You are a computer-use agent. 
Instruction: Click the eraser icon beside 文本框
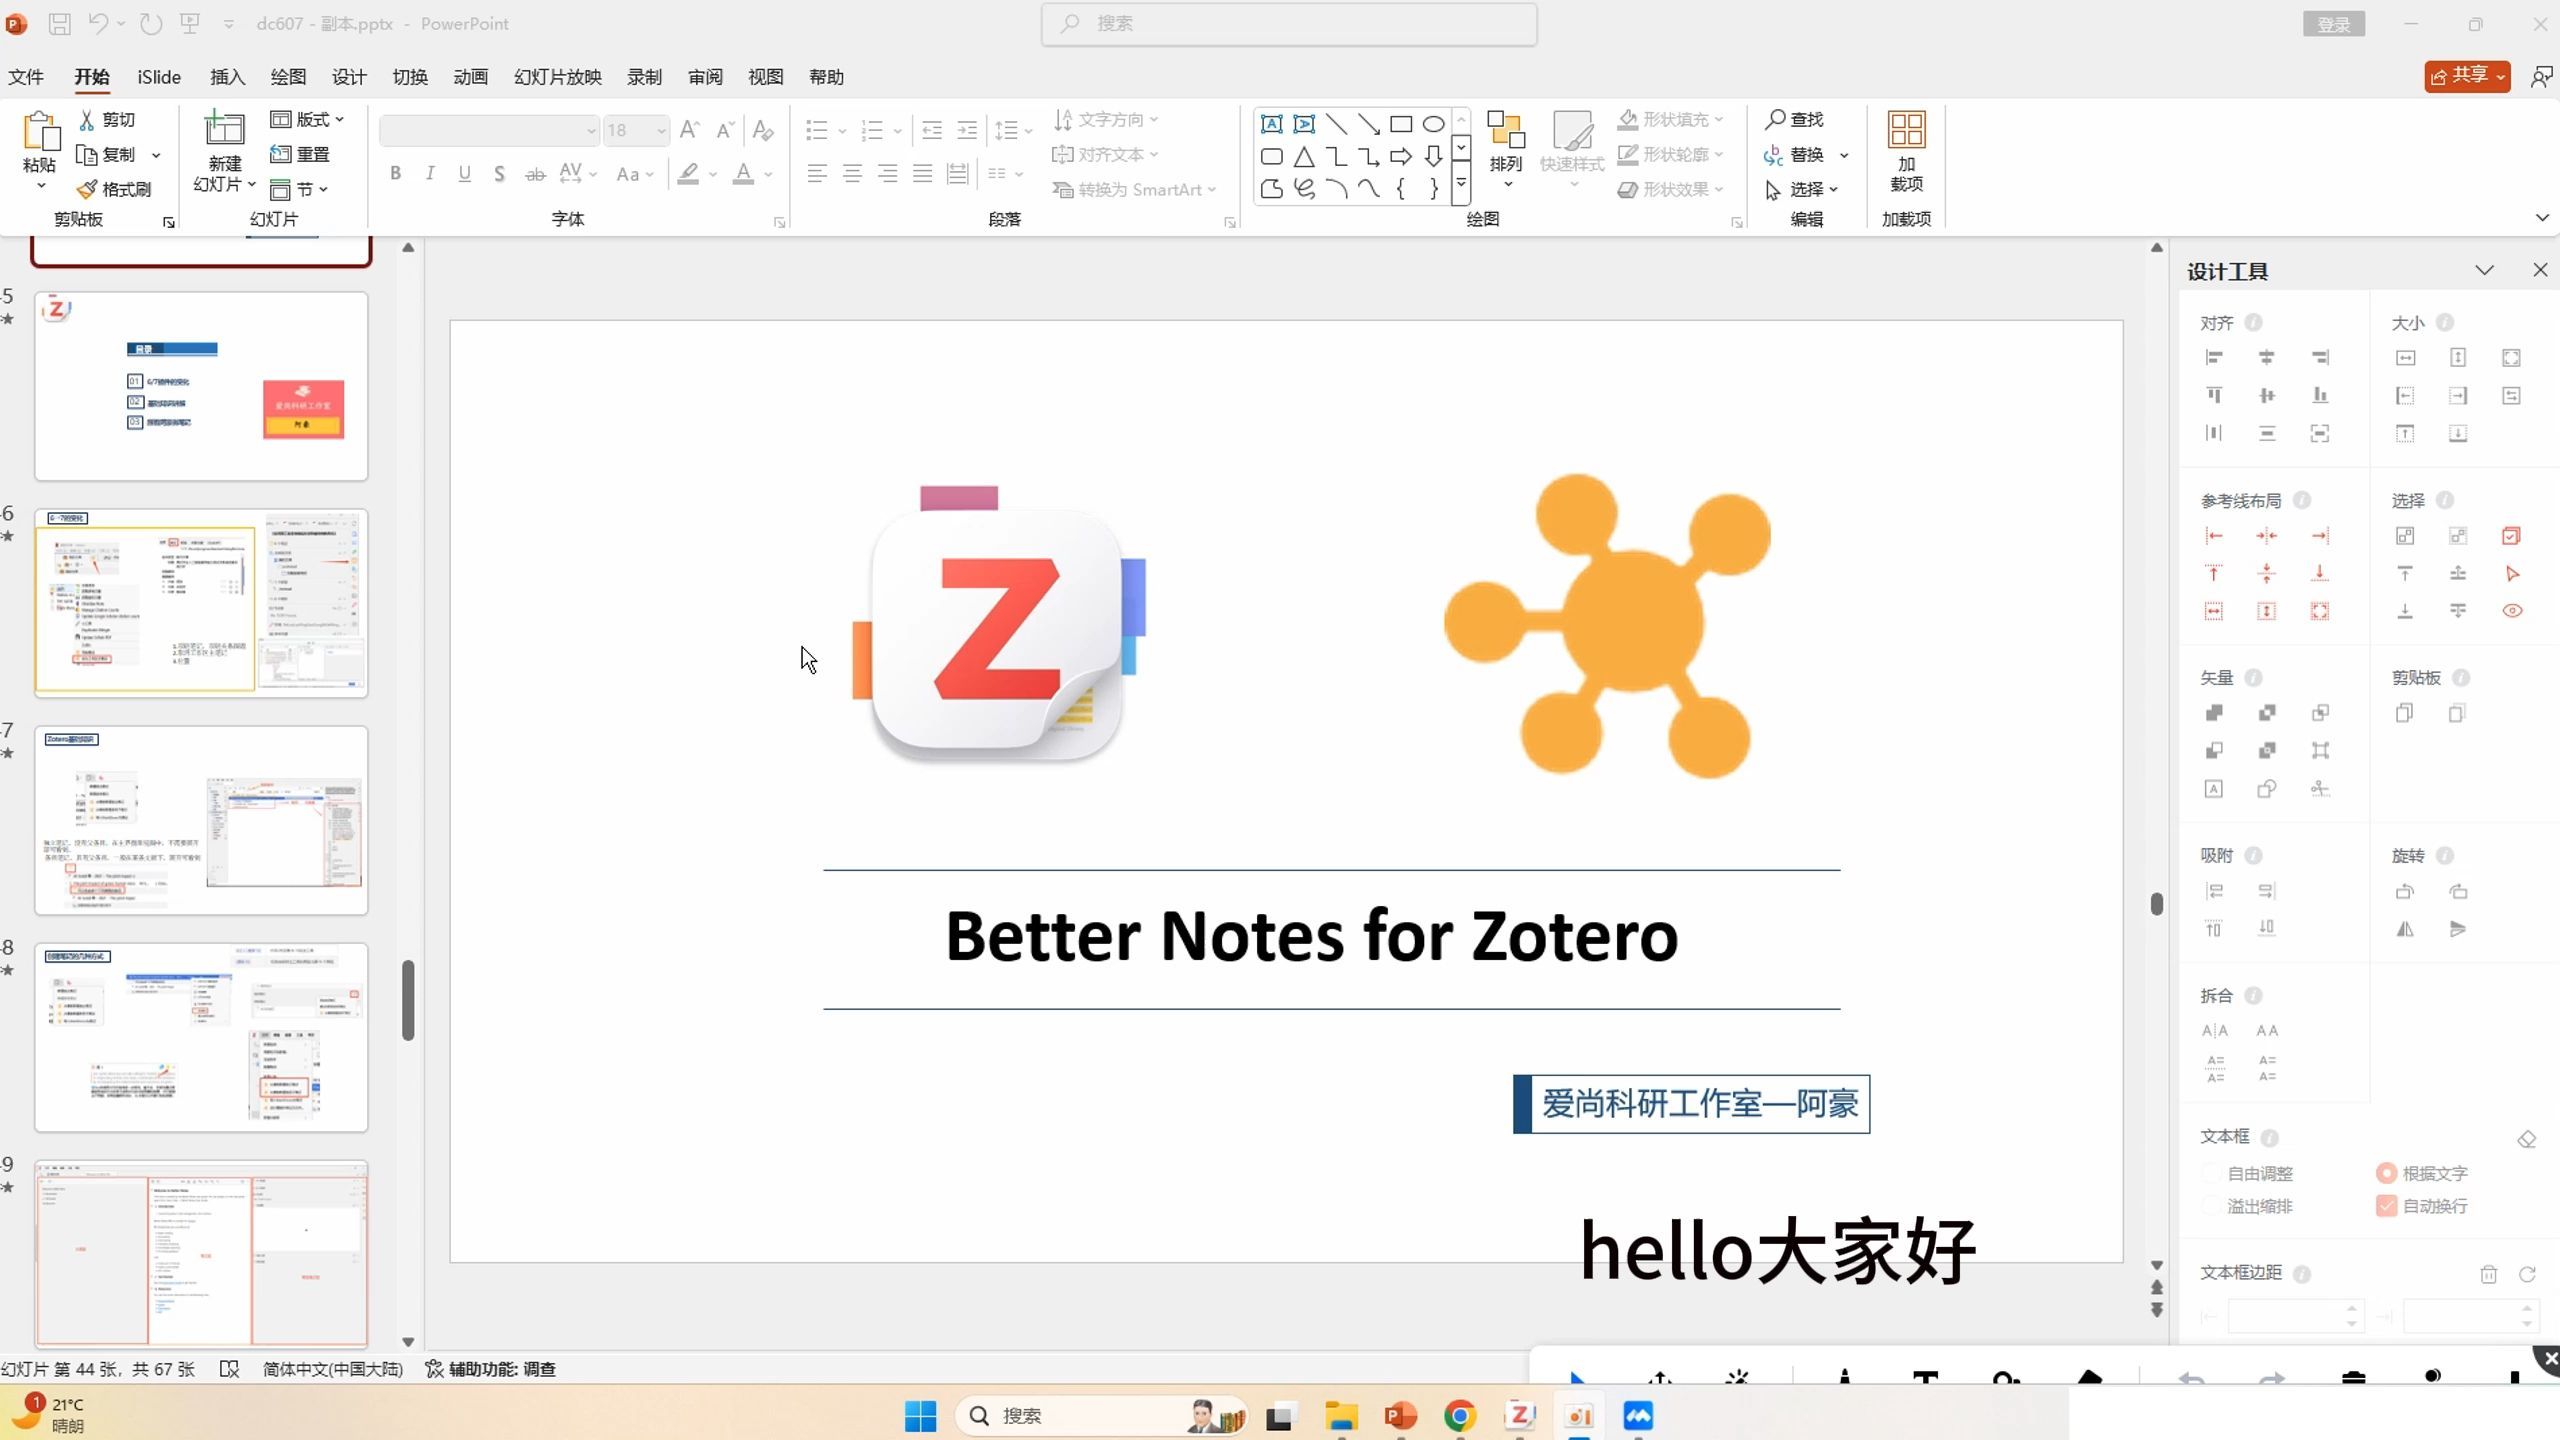(2526, 1139)
